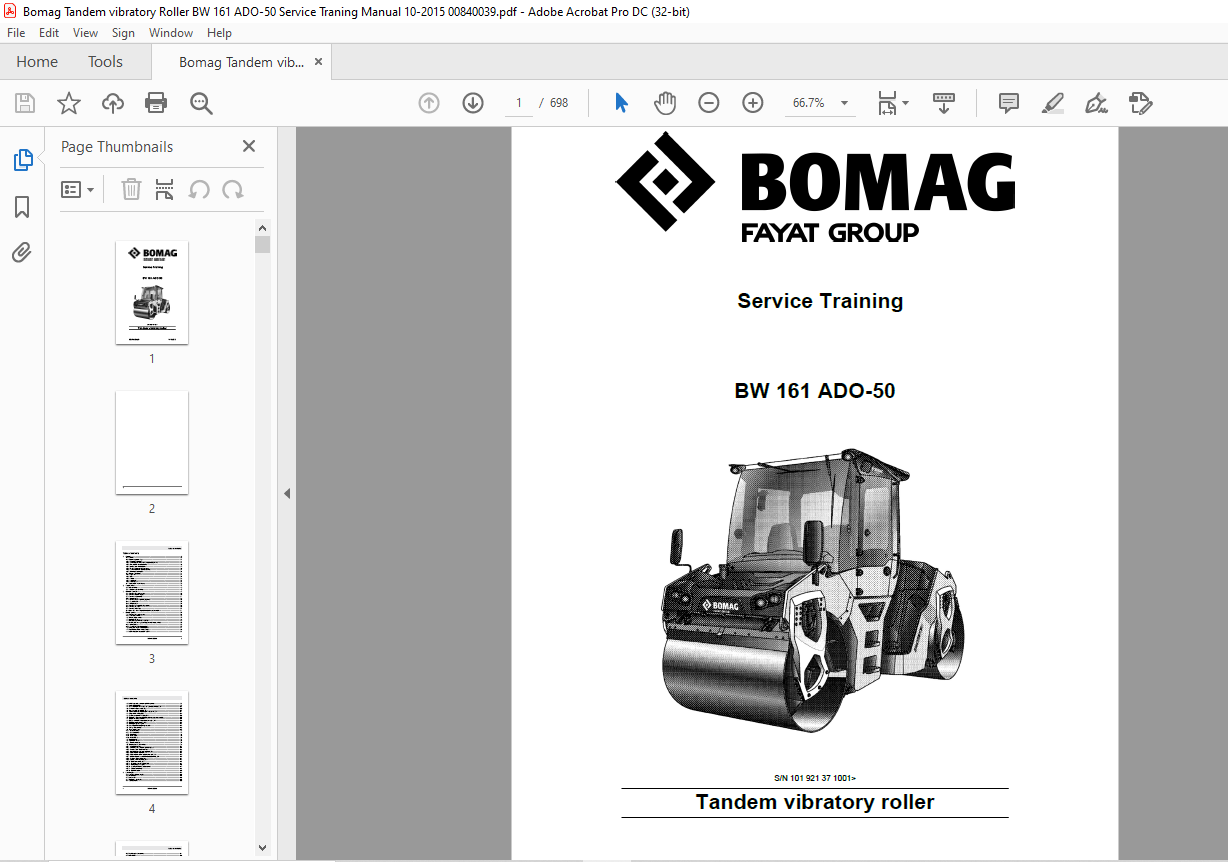
Task: Select the Bomag Tandem vib... document tab
Action: point(241,62)
